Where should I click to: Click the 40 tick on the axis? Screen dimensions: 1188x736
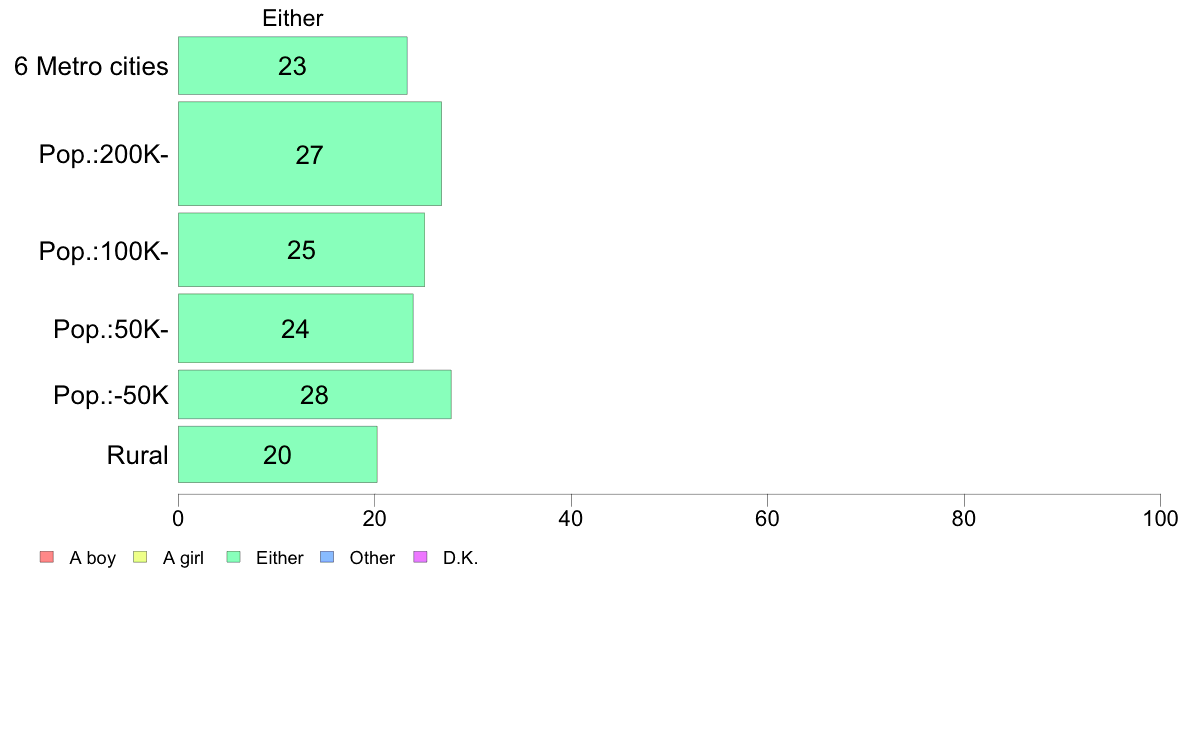571,518
